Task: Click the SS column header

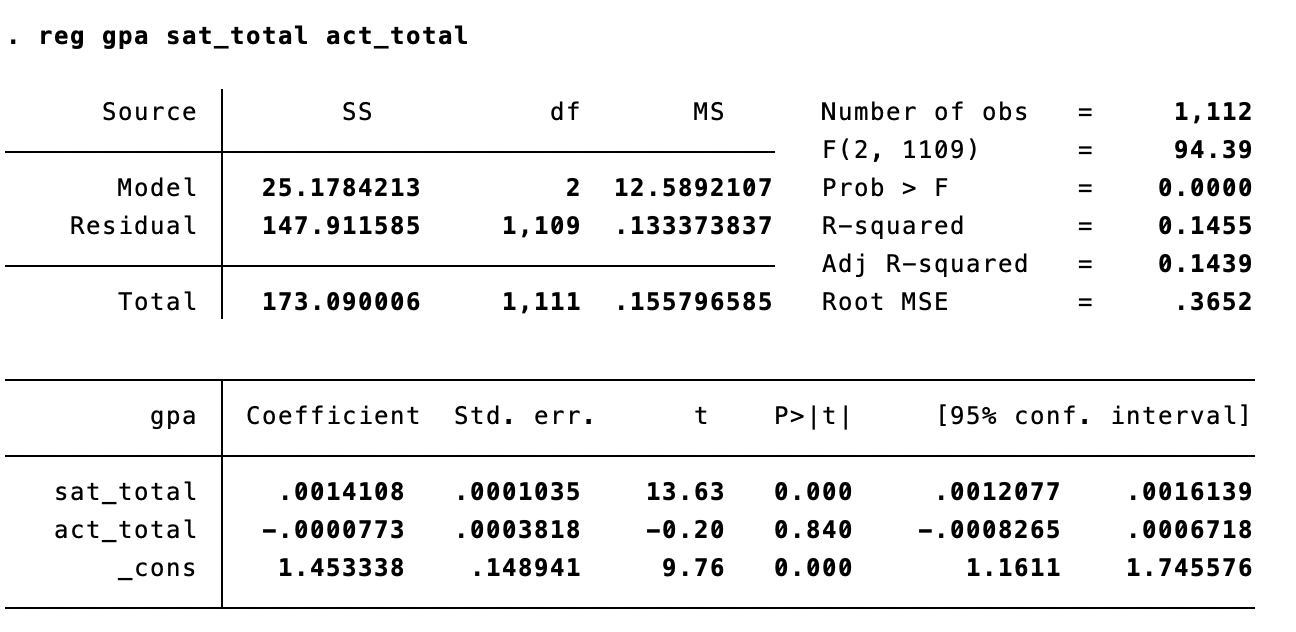Action: click(x=356, y=112)
